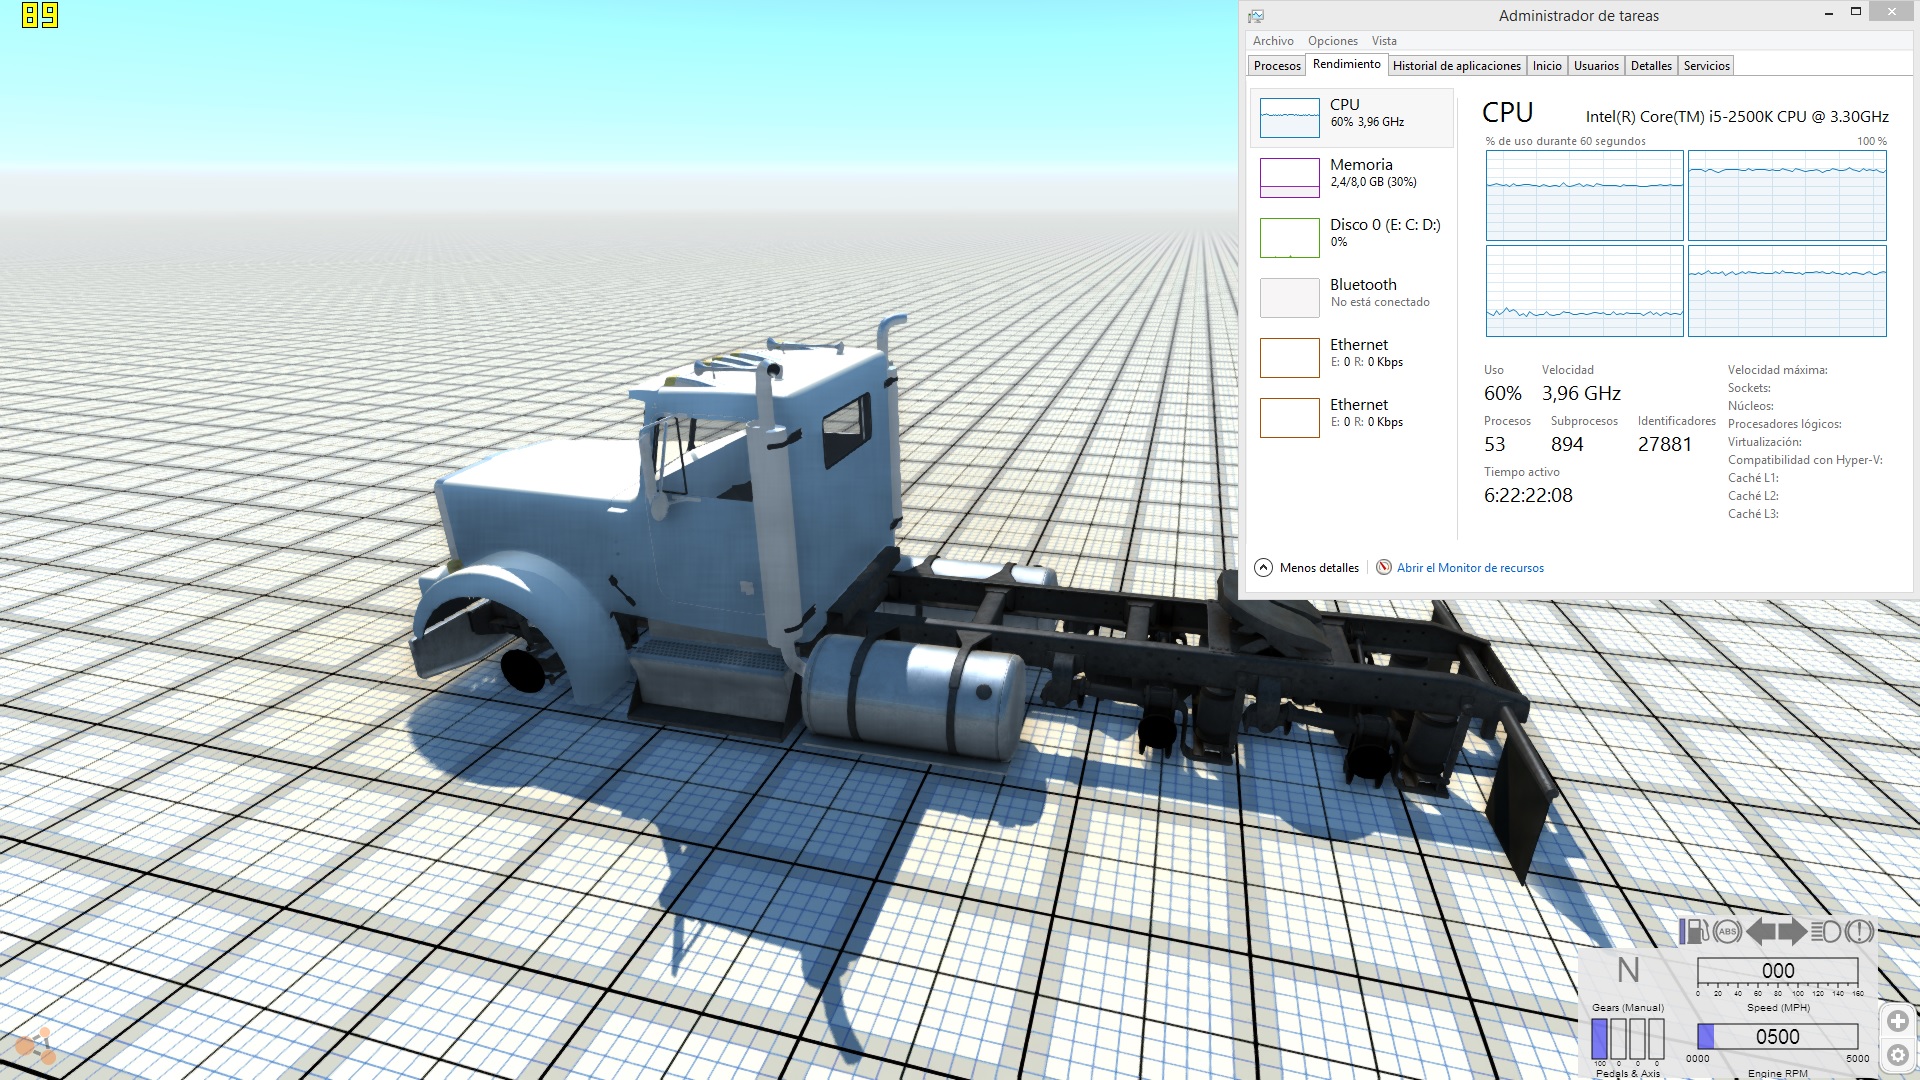This screenshot has width=1920, height=1080.
Task: Click Abrir el Monitor de recursos link
Action: tap(1470, 568)
